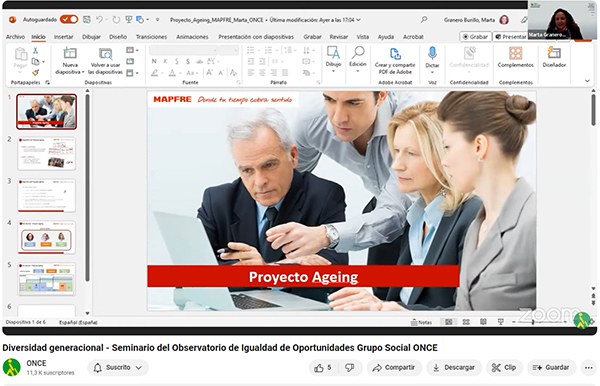Image resolution: width=600 pixels, height=386 pixels.
Task: Open the Diseñador pane icon
Action: 554,53
